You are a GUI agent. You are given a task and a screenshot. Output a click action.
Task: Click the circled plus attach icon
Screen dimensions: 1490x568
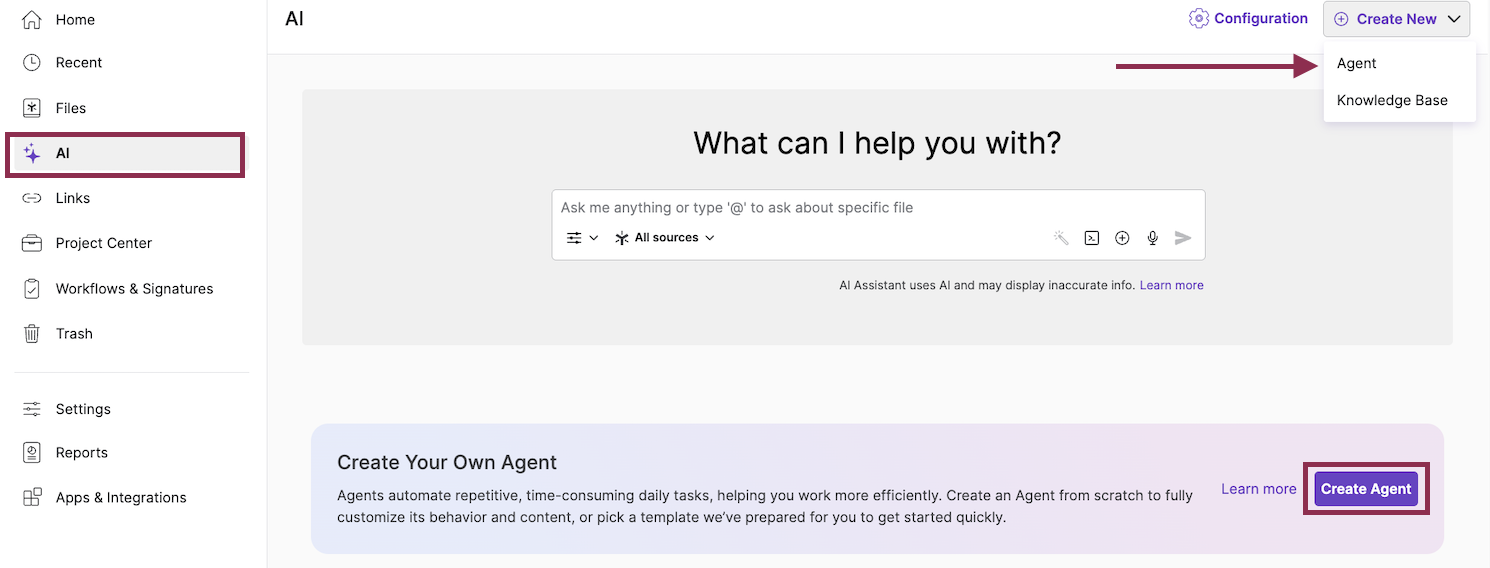coord(1122,238)
